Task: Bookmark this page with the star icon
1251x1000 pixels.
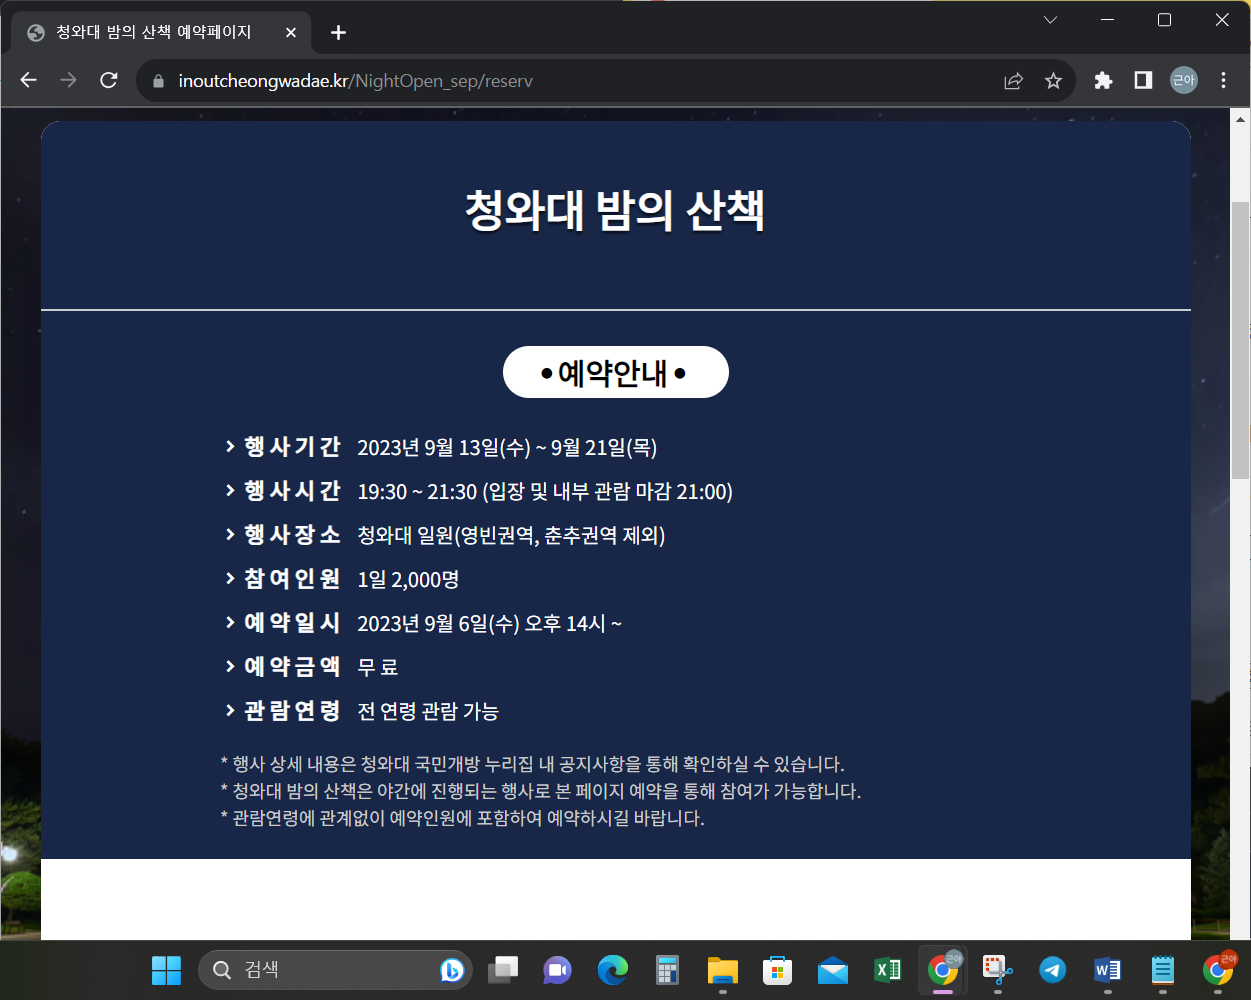Action: pyautogui.click(x=1052, y=81)
